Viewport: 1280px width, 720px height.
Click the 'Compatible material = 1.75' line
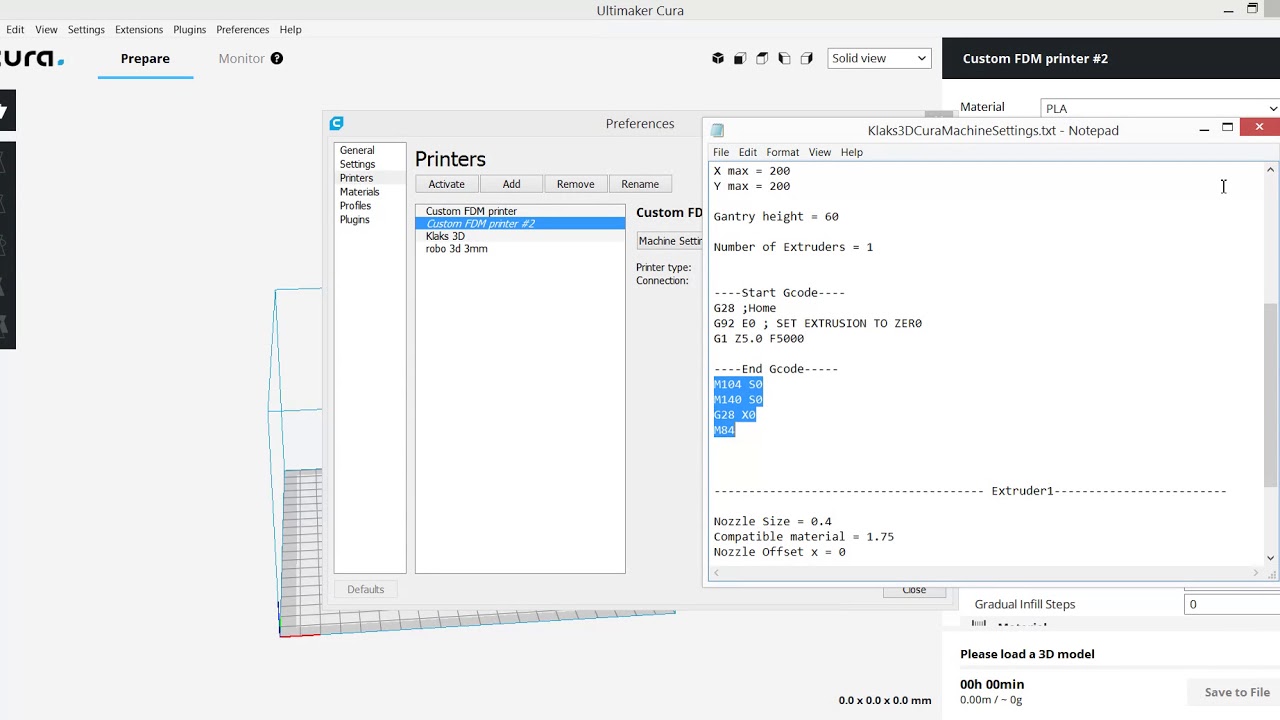point(804,537)
